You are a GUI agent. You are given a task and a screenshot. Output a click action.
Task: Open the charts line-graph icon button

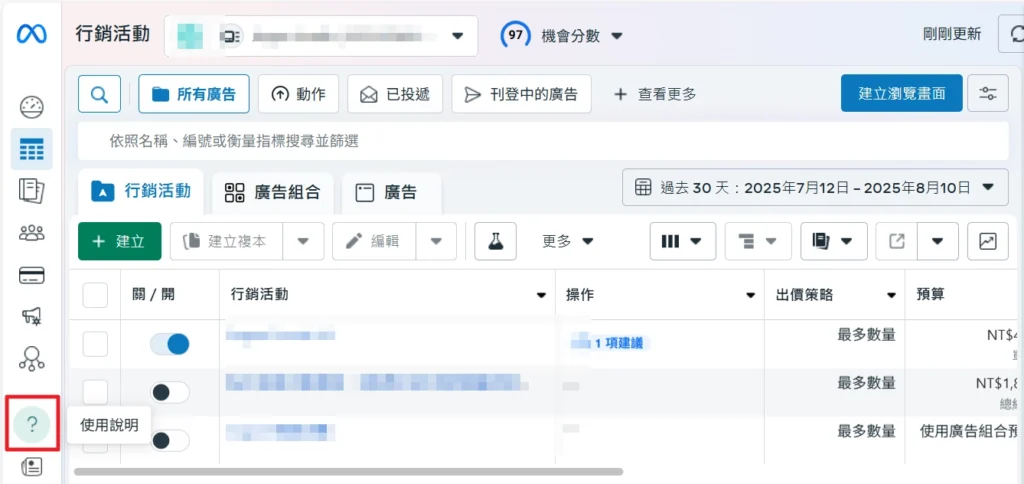(x=987, y=241)
